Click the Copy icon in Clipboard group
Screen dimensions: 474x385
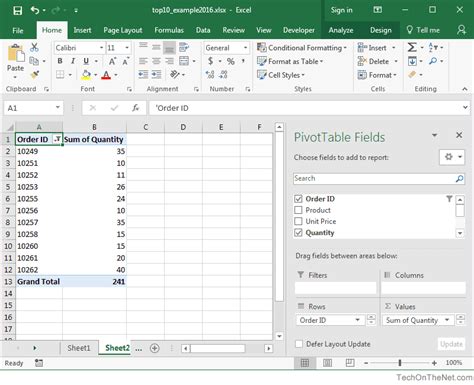(34, 61)
